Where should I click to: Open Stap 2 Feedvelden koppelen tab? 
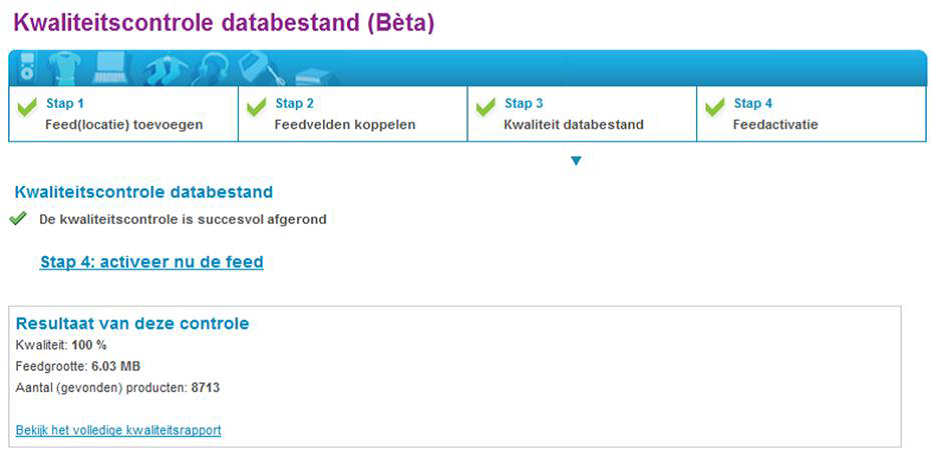(353, 114)
